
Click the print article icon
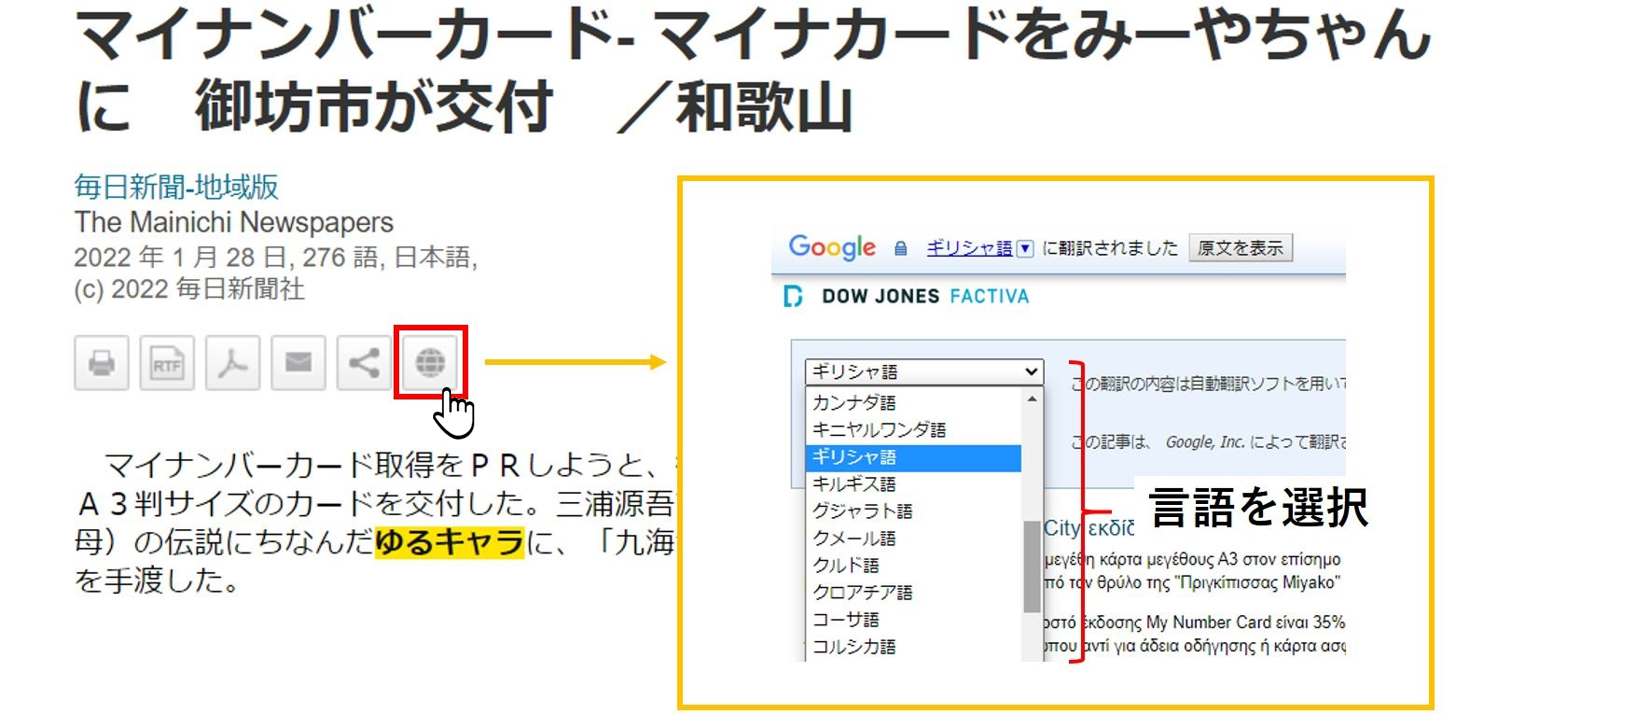pos(101,362)
